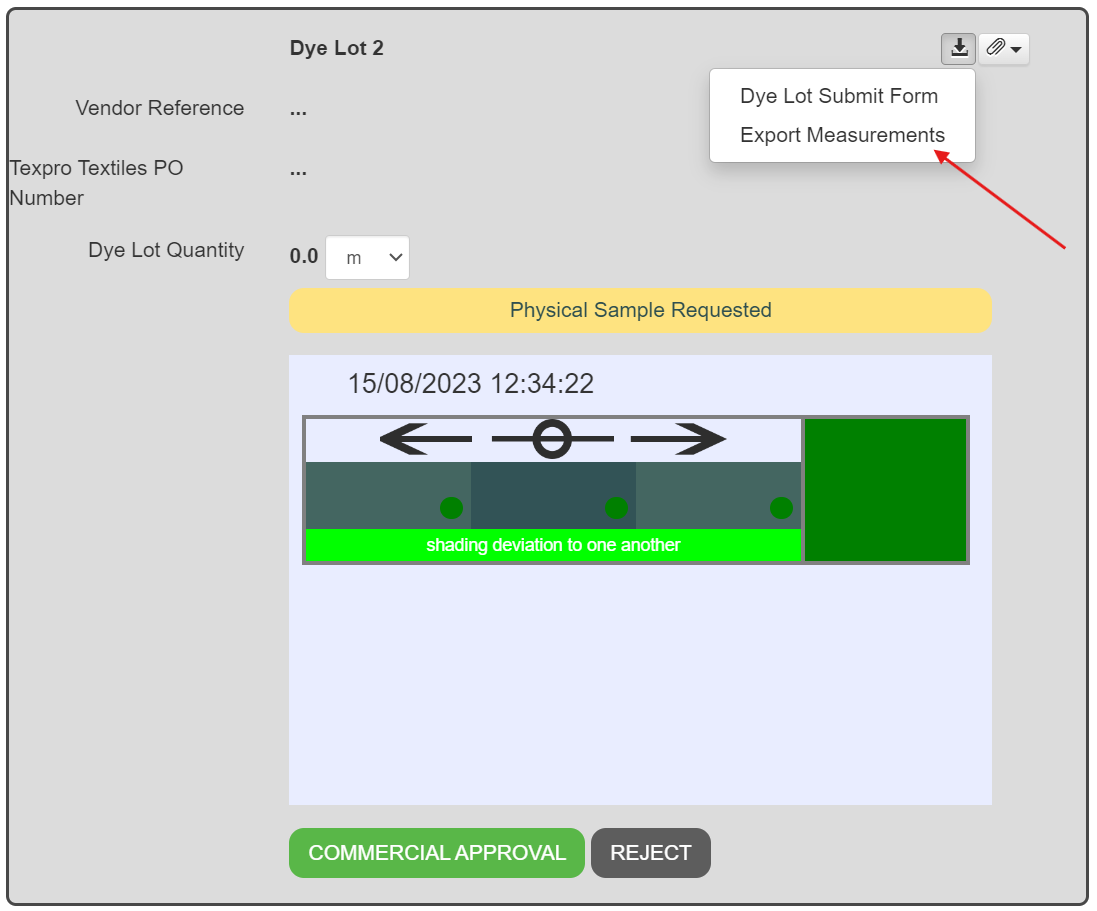Open the quantity unit dropdown showing m

coord(367,257)
